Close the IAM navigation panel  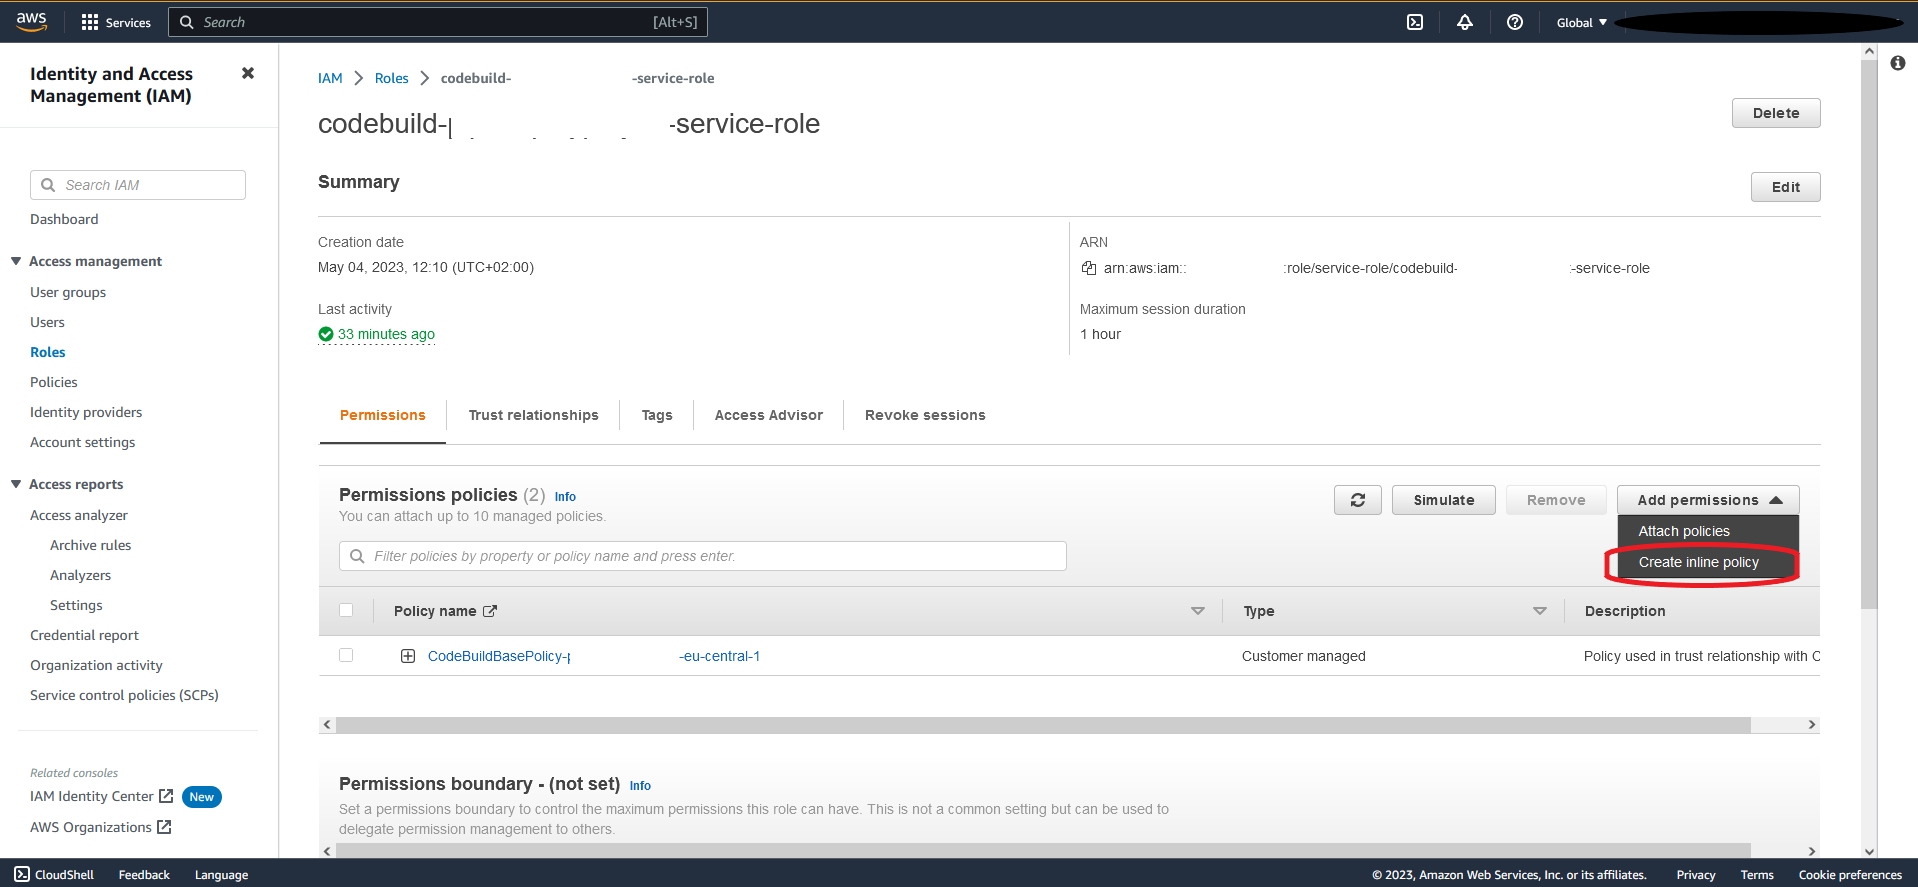(x=248, y=73)
